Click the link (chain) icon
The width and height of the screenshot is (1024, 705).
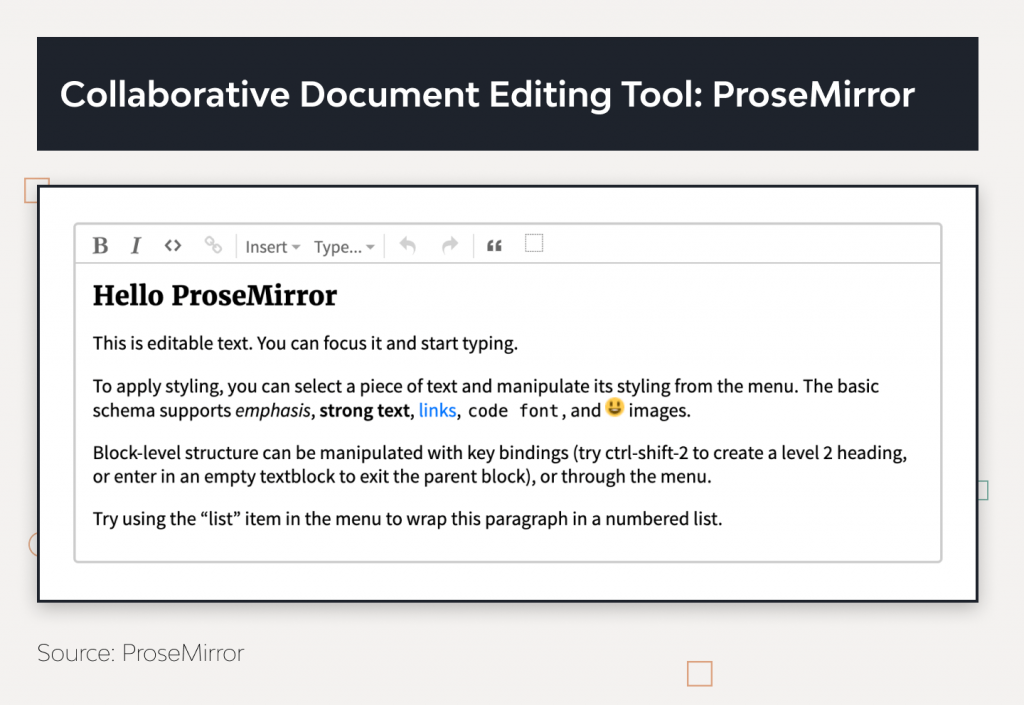click(x=213, y=245)
